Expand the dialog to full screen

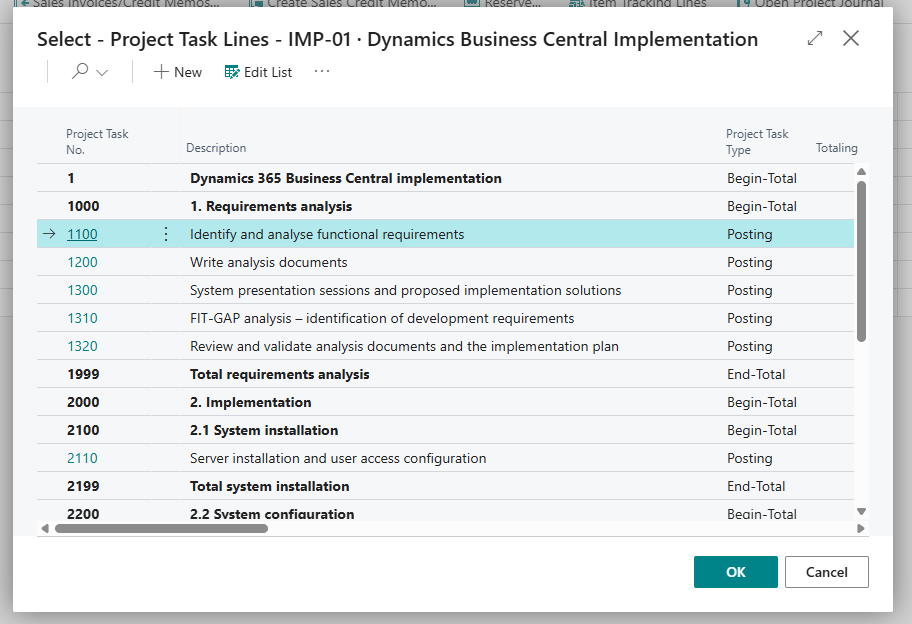815,38
